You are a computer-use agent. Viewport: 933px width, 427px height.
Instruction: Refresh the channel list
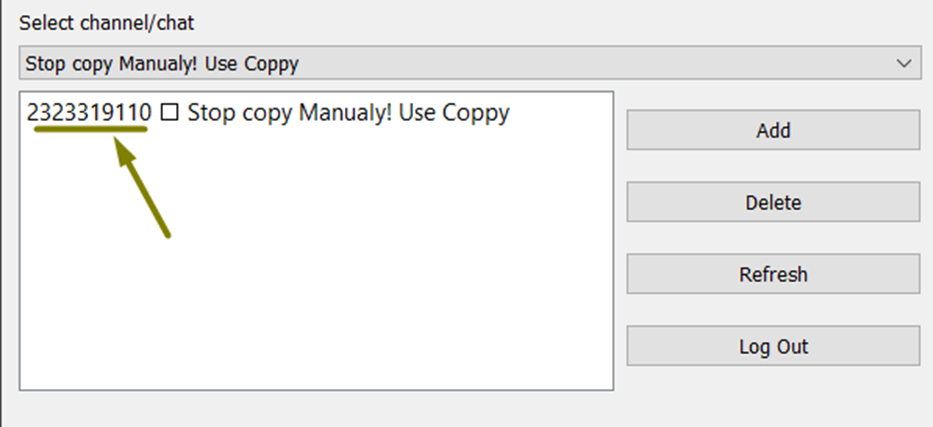[773, 274]
